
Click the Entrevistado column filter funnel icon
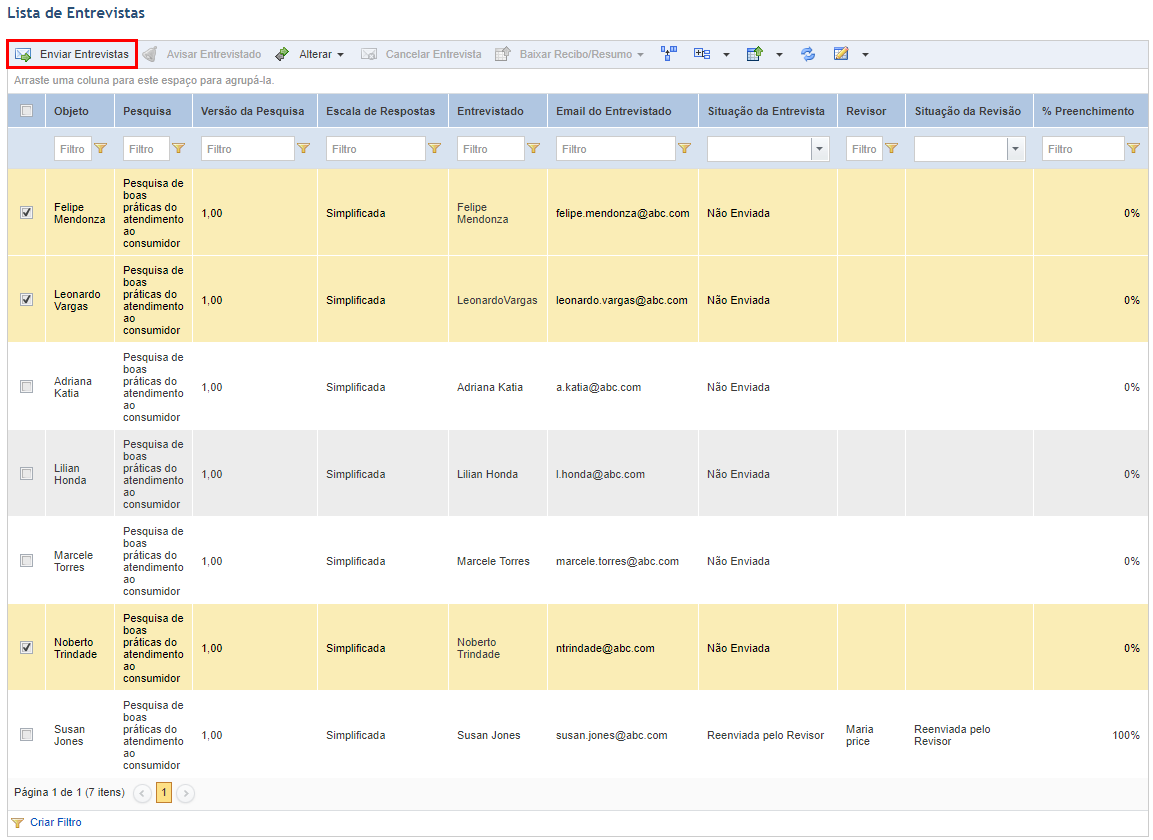(534, 149)
